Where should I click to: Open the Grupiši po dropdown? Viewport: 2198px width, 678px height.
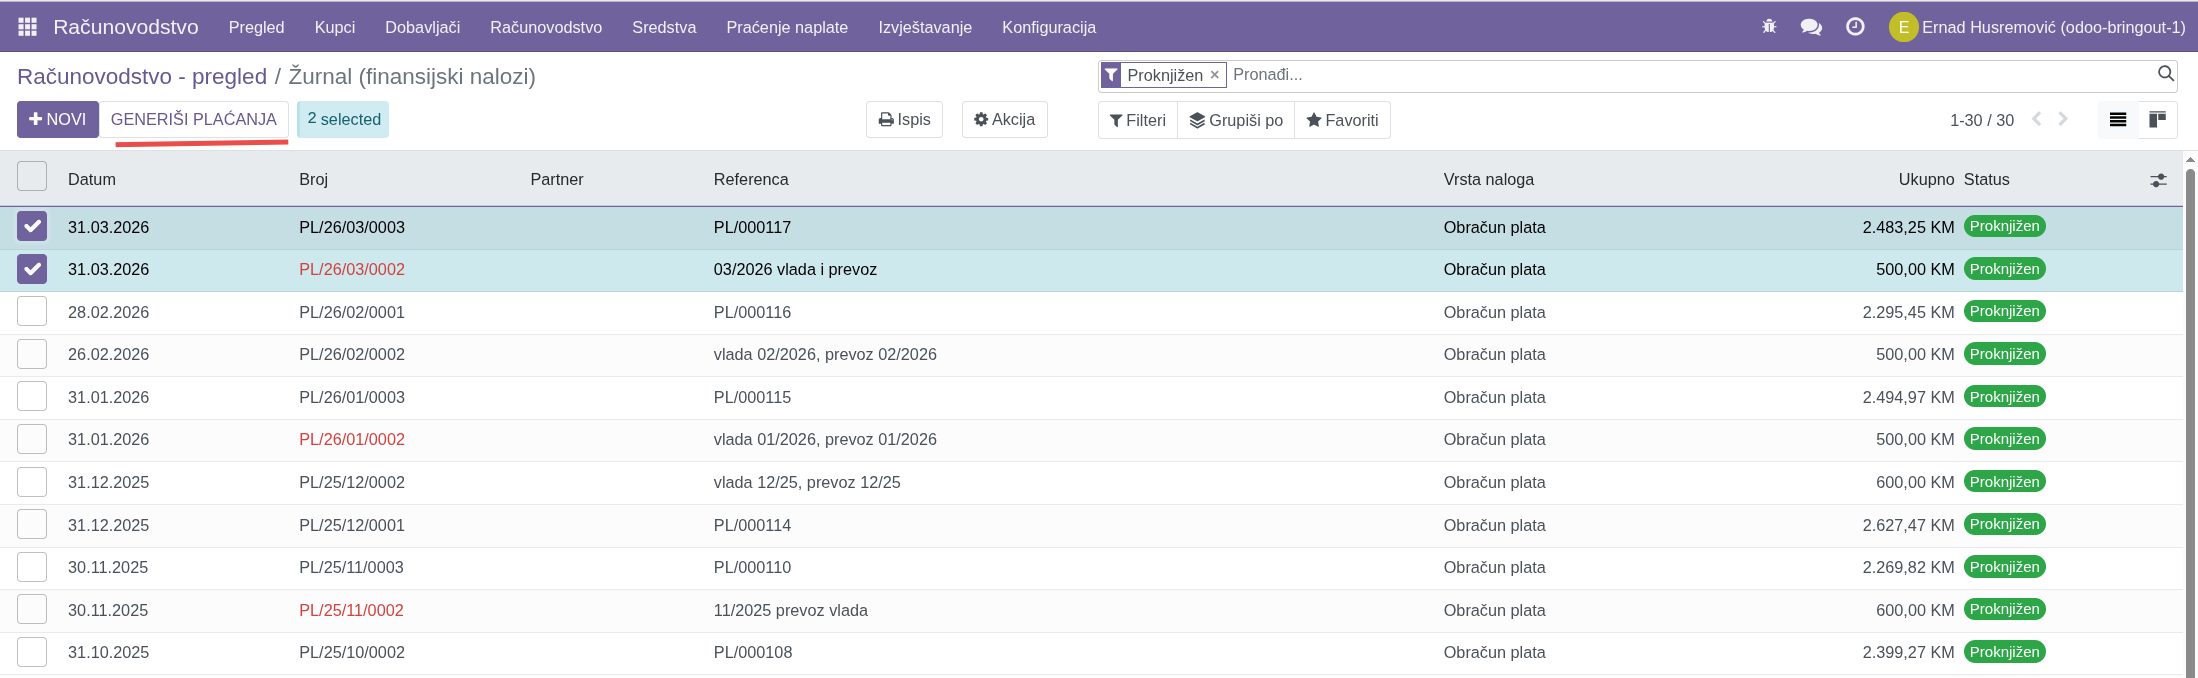pos(1236,120)
